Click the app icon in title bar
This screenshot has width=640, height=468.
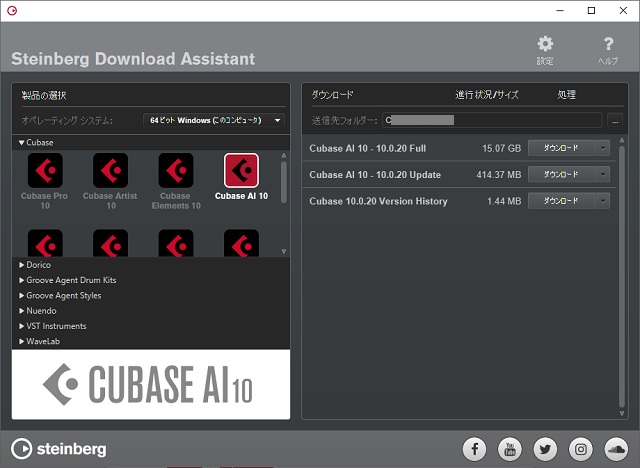12,11
